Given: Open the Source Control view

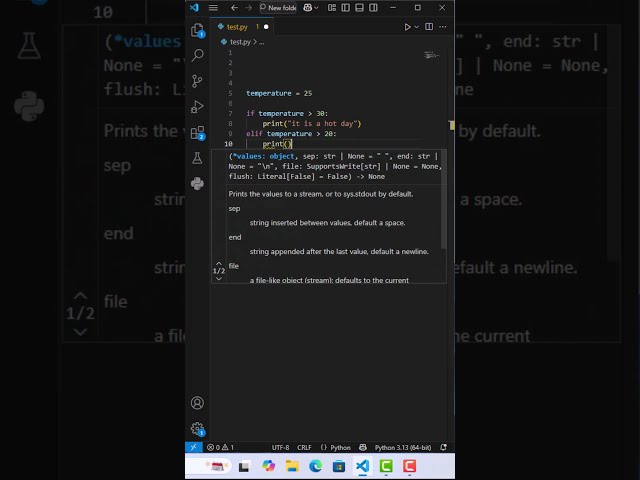Looking at the screenshot, I should coord(198,81).
